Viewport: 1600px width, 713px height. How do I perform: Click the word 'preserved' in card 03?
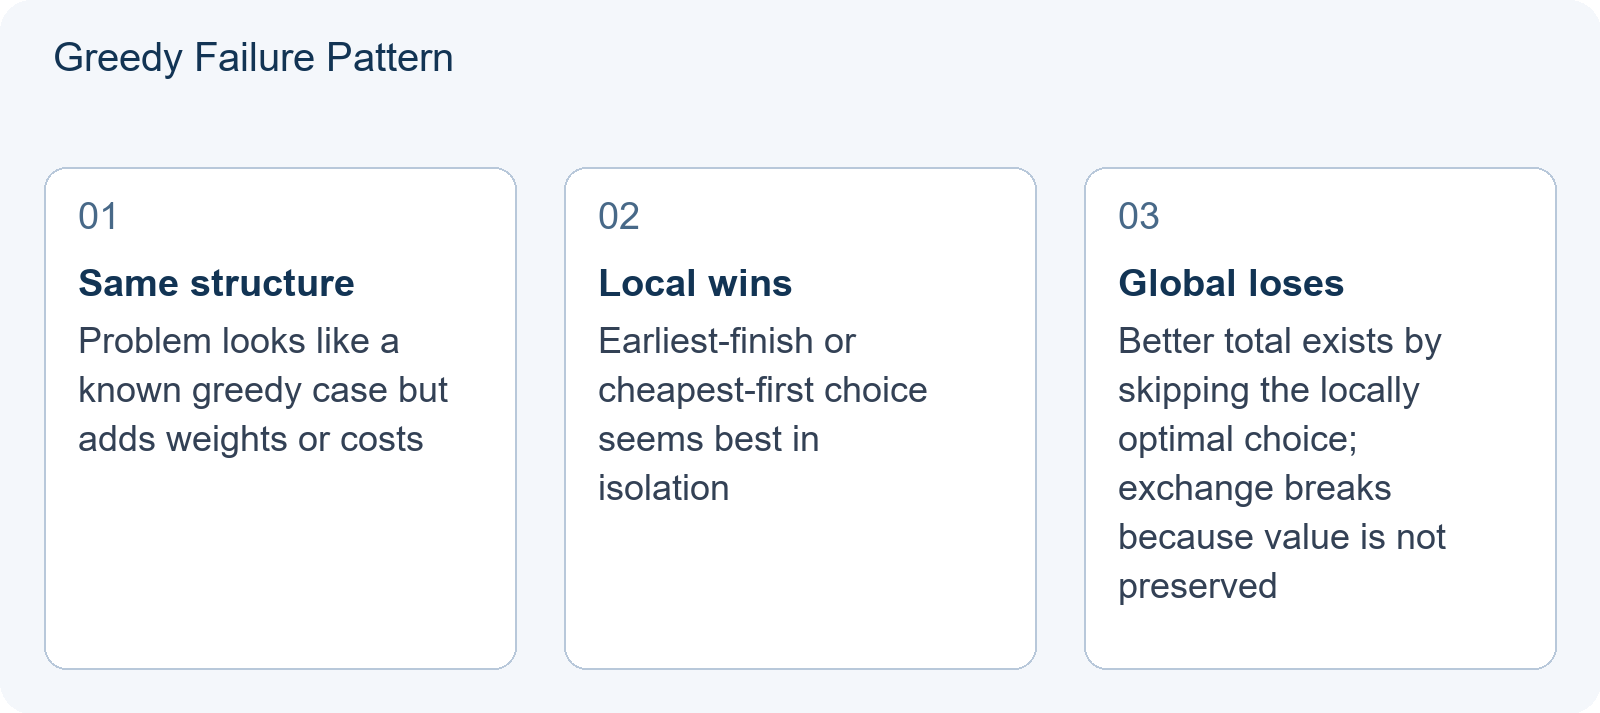tap(1198, 586)
